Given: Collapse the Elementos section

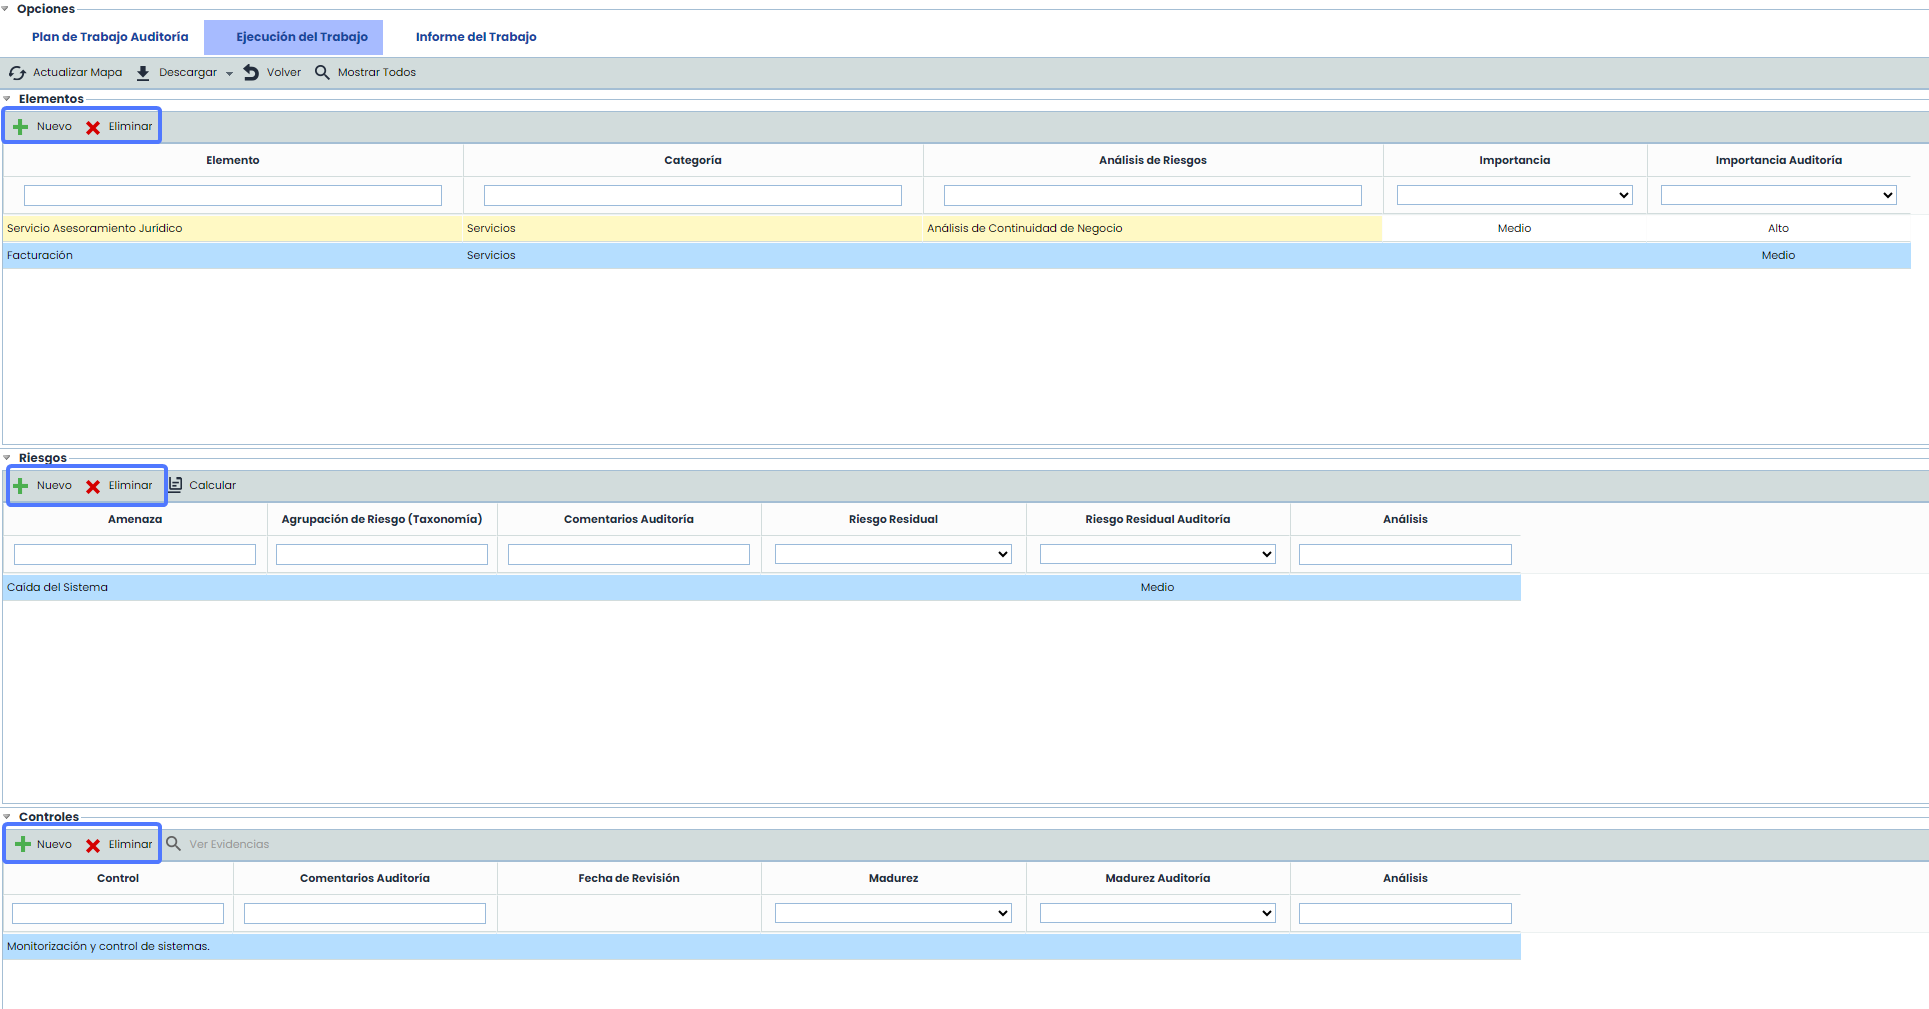Looking at the screenshot, I should point(8,99).
